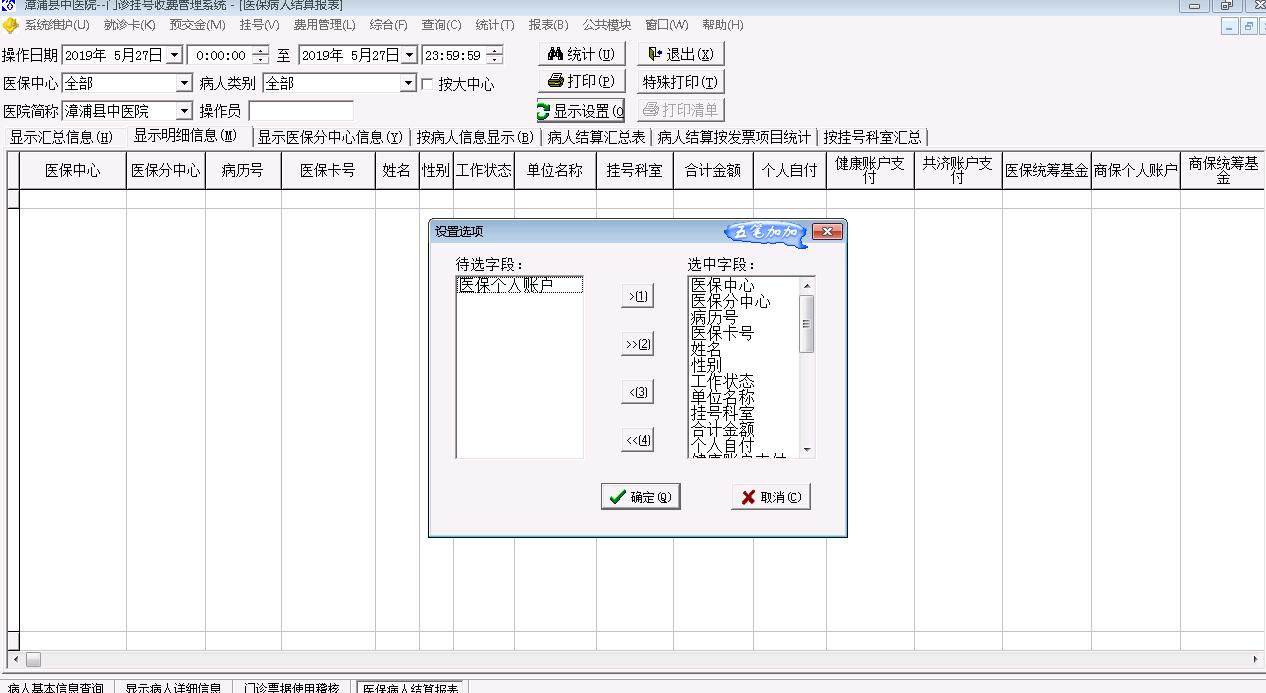Open the 挂号(V) menu
This screenshot has height=693, width=1266.
click(259, 25)
